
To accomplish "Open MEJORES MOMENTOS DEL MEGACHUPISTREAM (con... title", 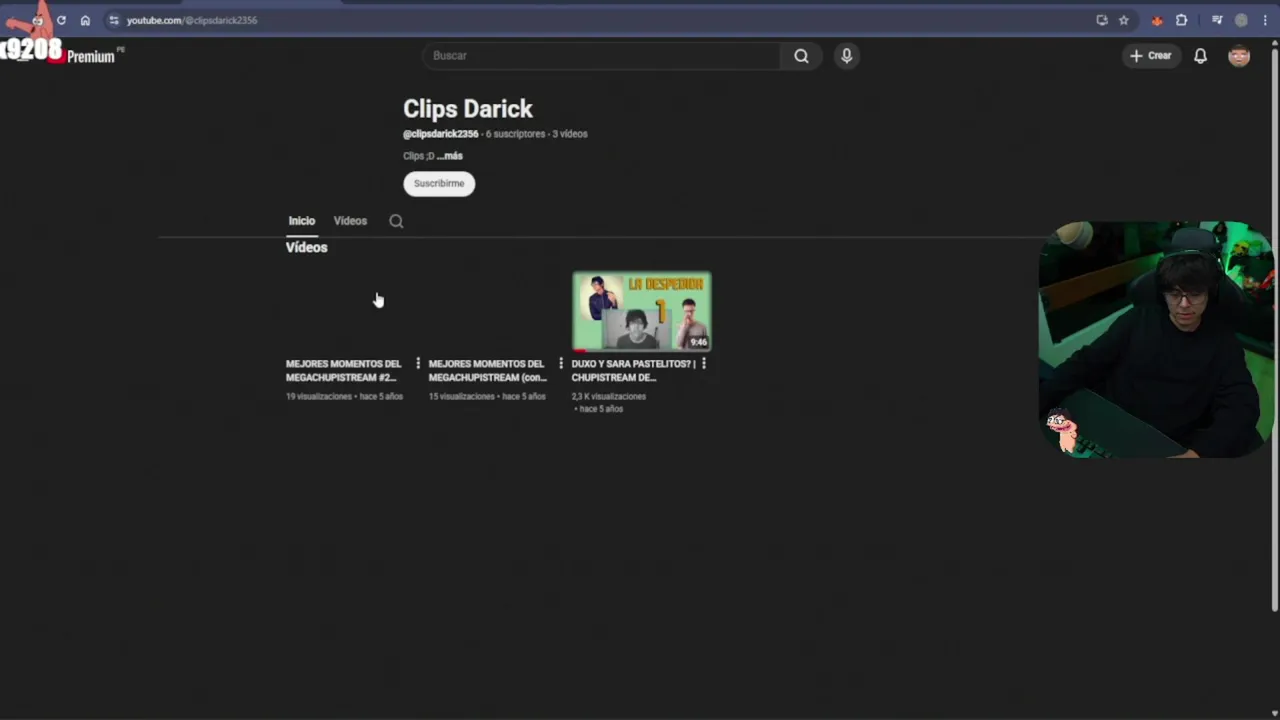I will [487, 371].
